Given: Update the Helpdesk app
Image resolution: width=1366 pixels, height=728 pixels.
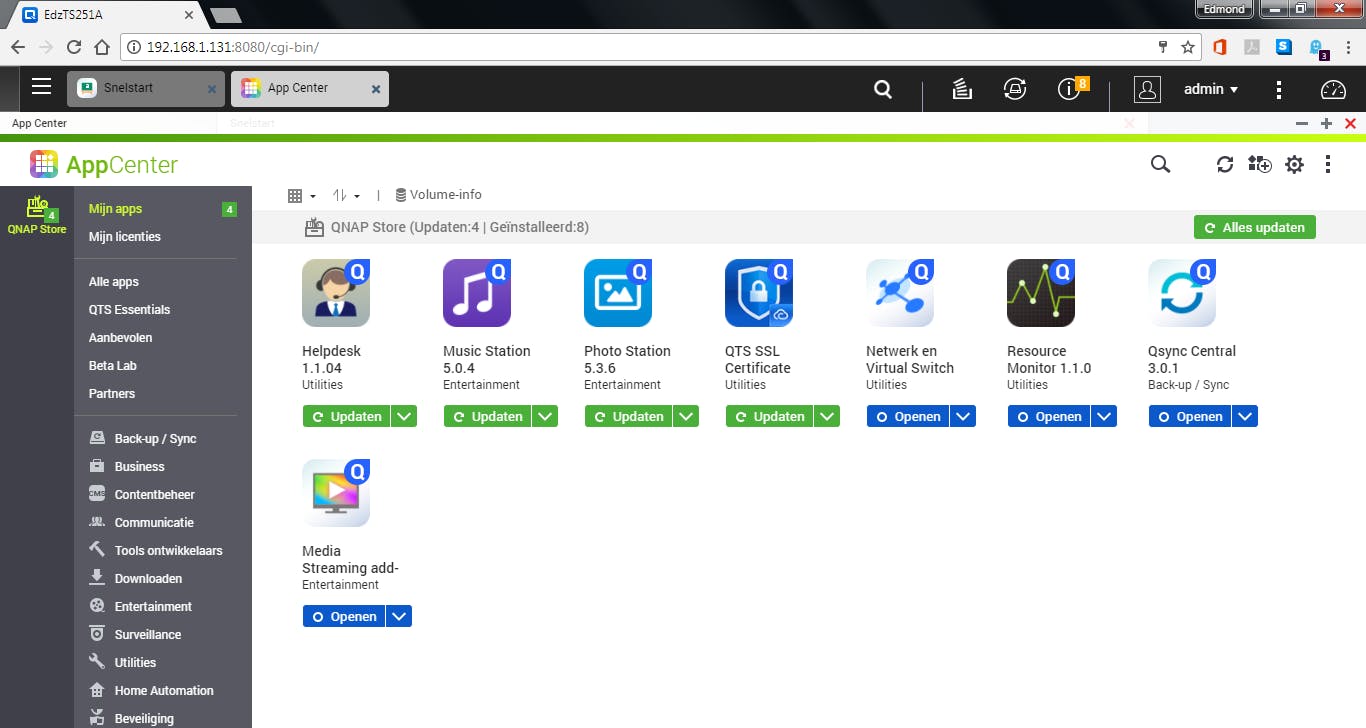Looking at the screenshot, I should coord(346,417).
